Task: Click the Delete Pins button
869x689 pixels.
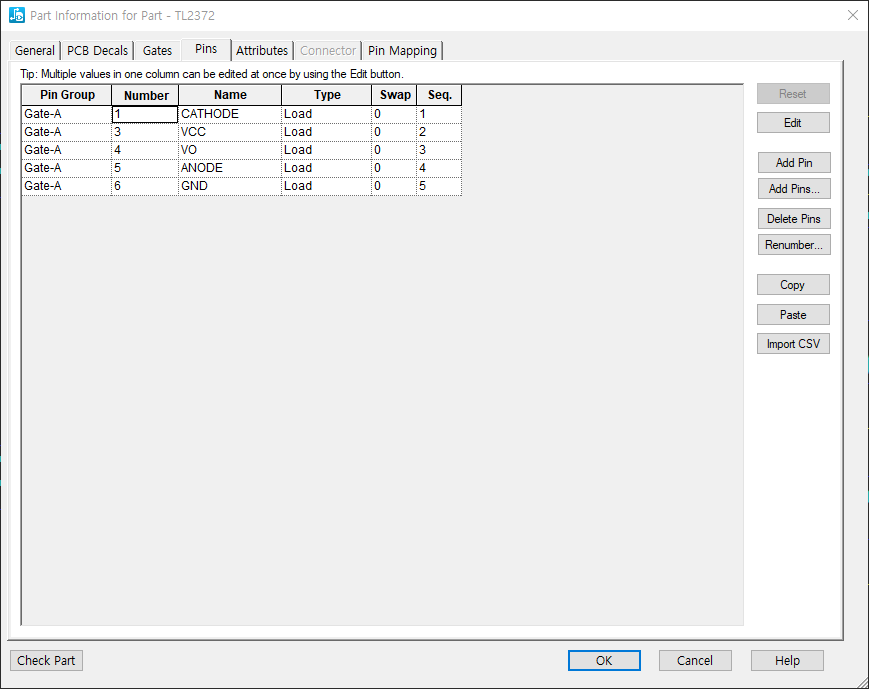Action: (x=793, y=219)
